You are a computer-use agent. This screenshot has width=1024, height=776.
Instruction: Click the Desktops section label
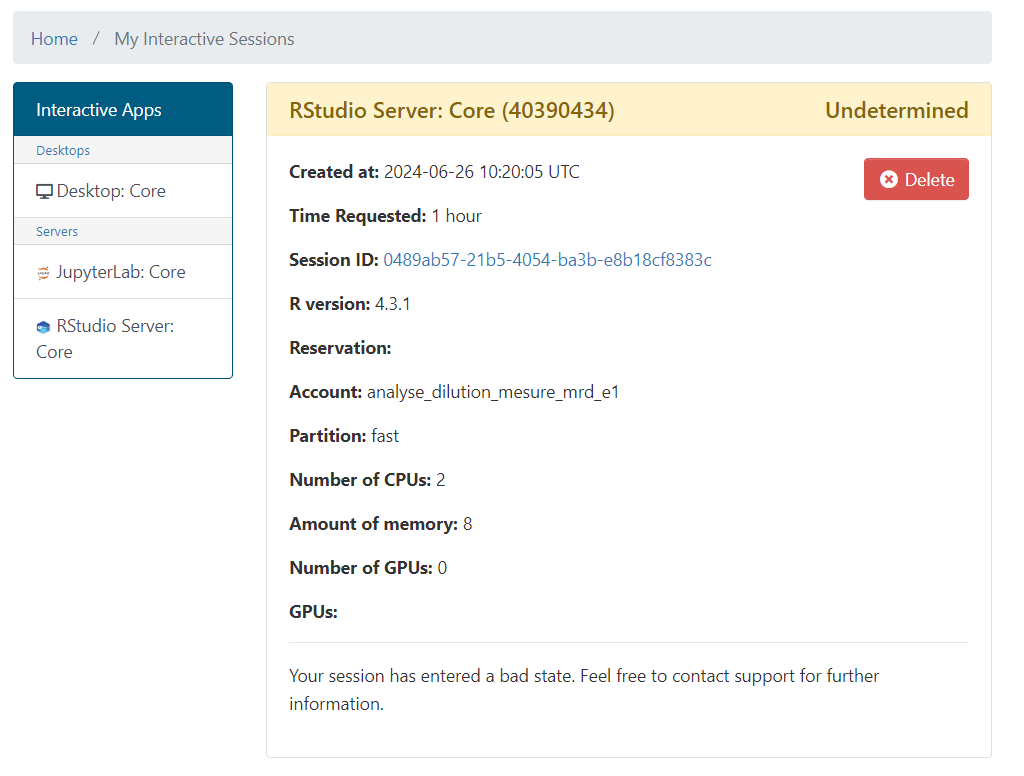coord(63,150)
